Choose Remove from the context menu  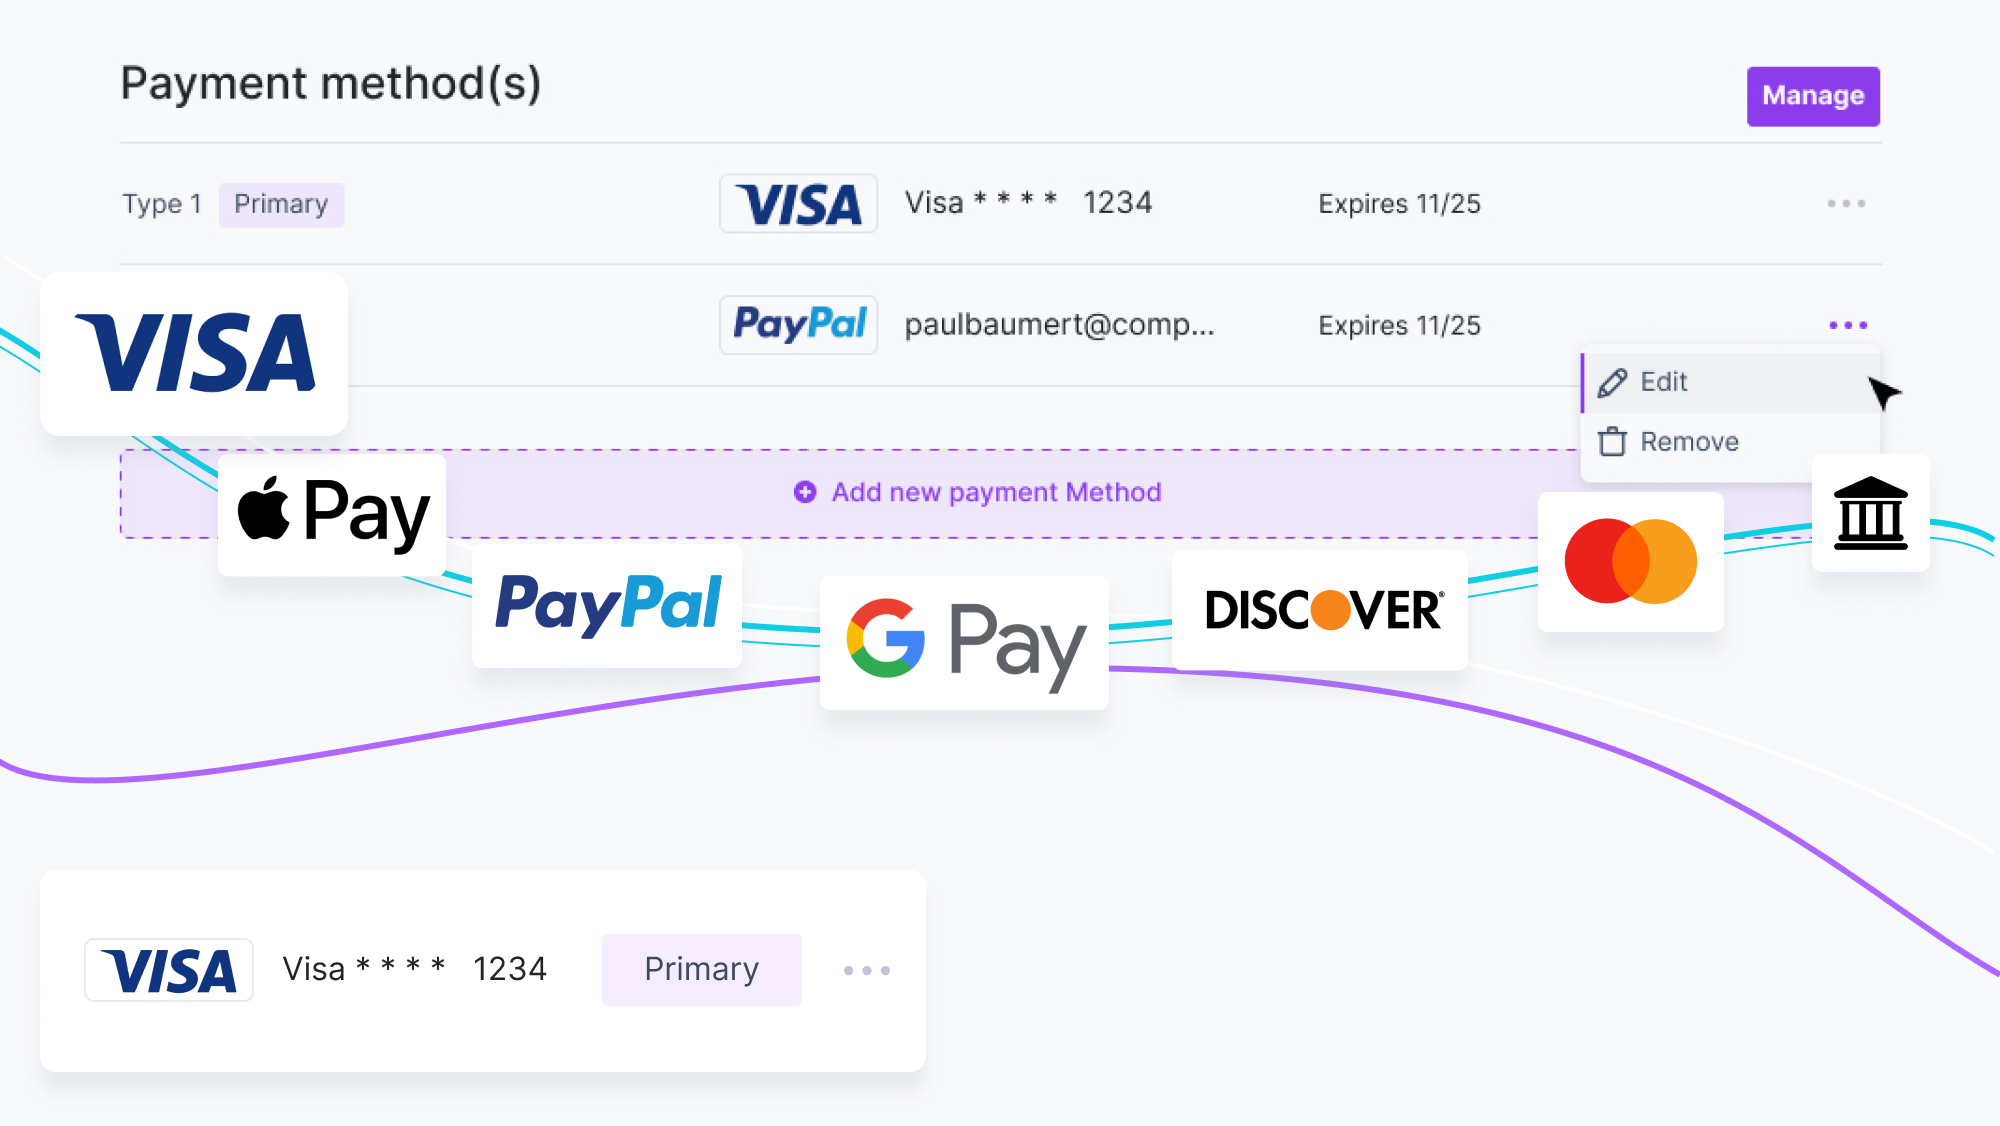[1689, 442]
